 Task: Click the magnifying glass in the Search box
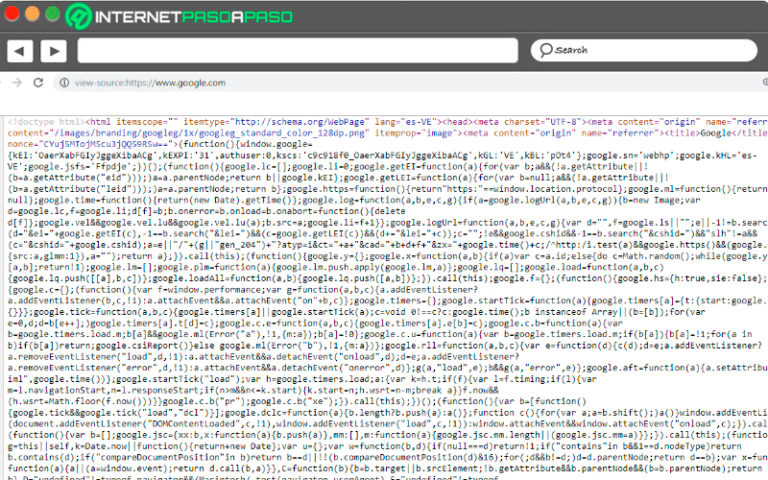(545, 50)
